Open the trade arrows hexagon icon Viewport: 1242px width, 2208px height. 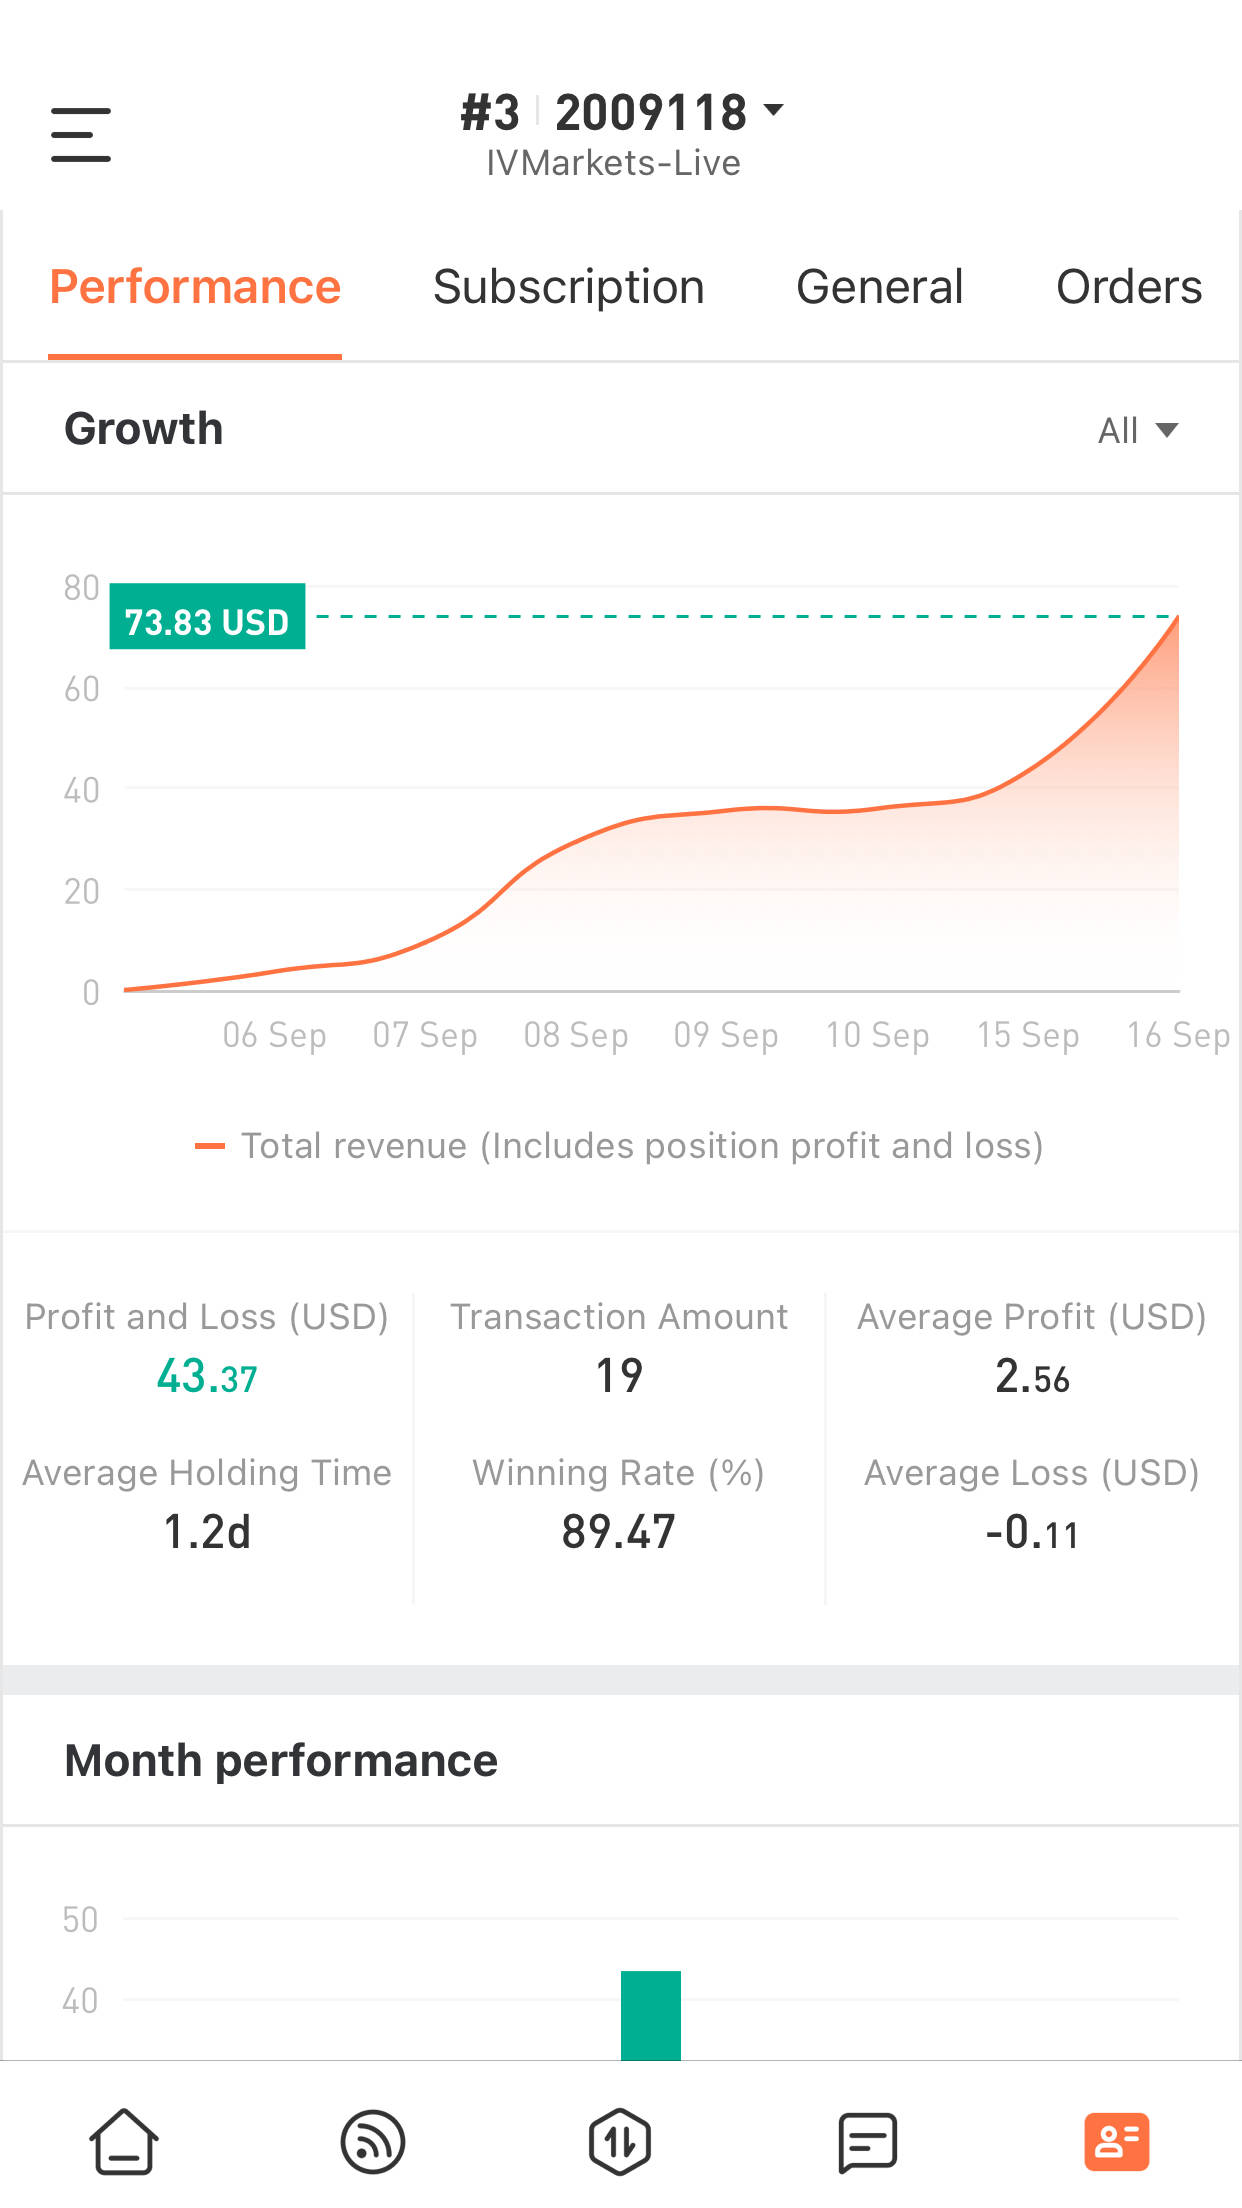(620, 2142)
